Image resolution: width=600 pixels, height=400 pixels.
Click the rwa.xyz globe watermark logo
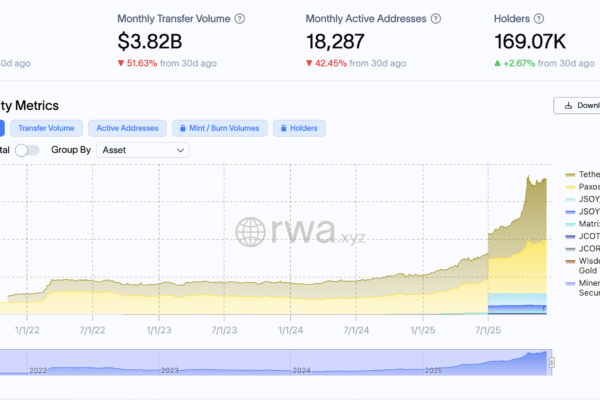(250, 231)
